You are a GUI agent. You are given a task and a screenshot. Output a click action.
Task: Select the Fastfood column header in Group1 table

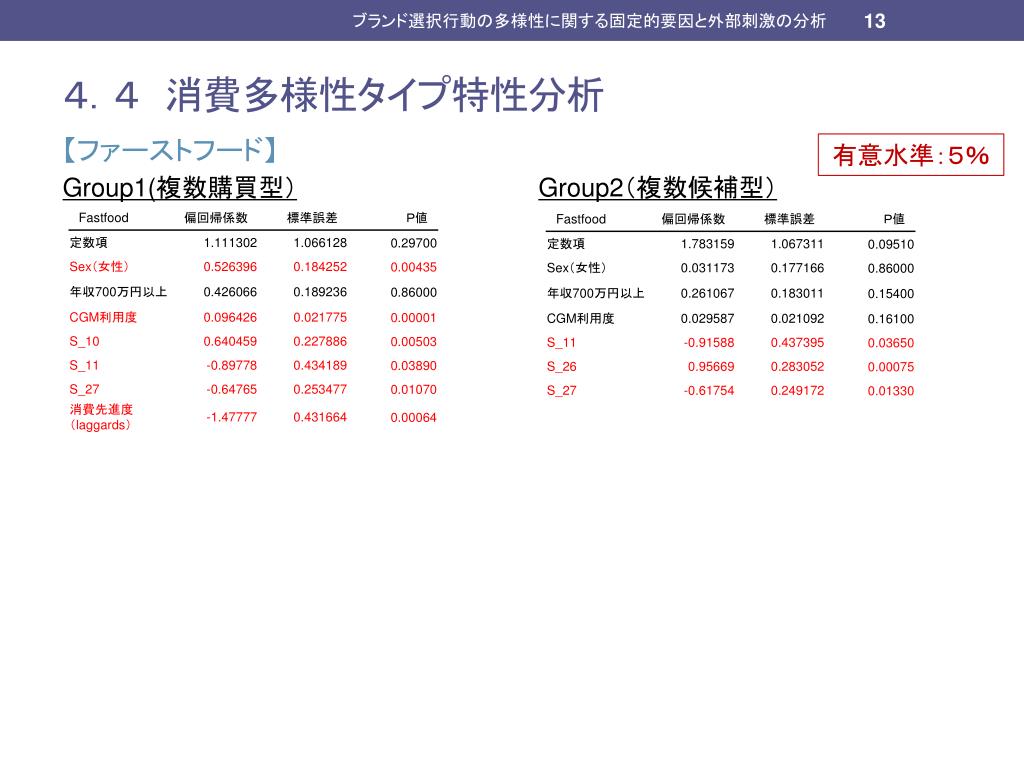[103, 217]
